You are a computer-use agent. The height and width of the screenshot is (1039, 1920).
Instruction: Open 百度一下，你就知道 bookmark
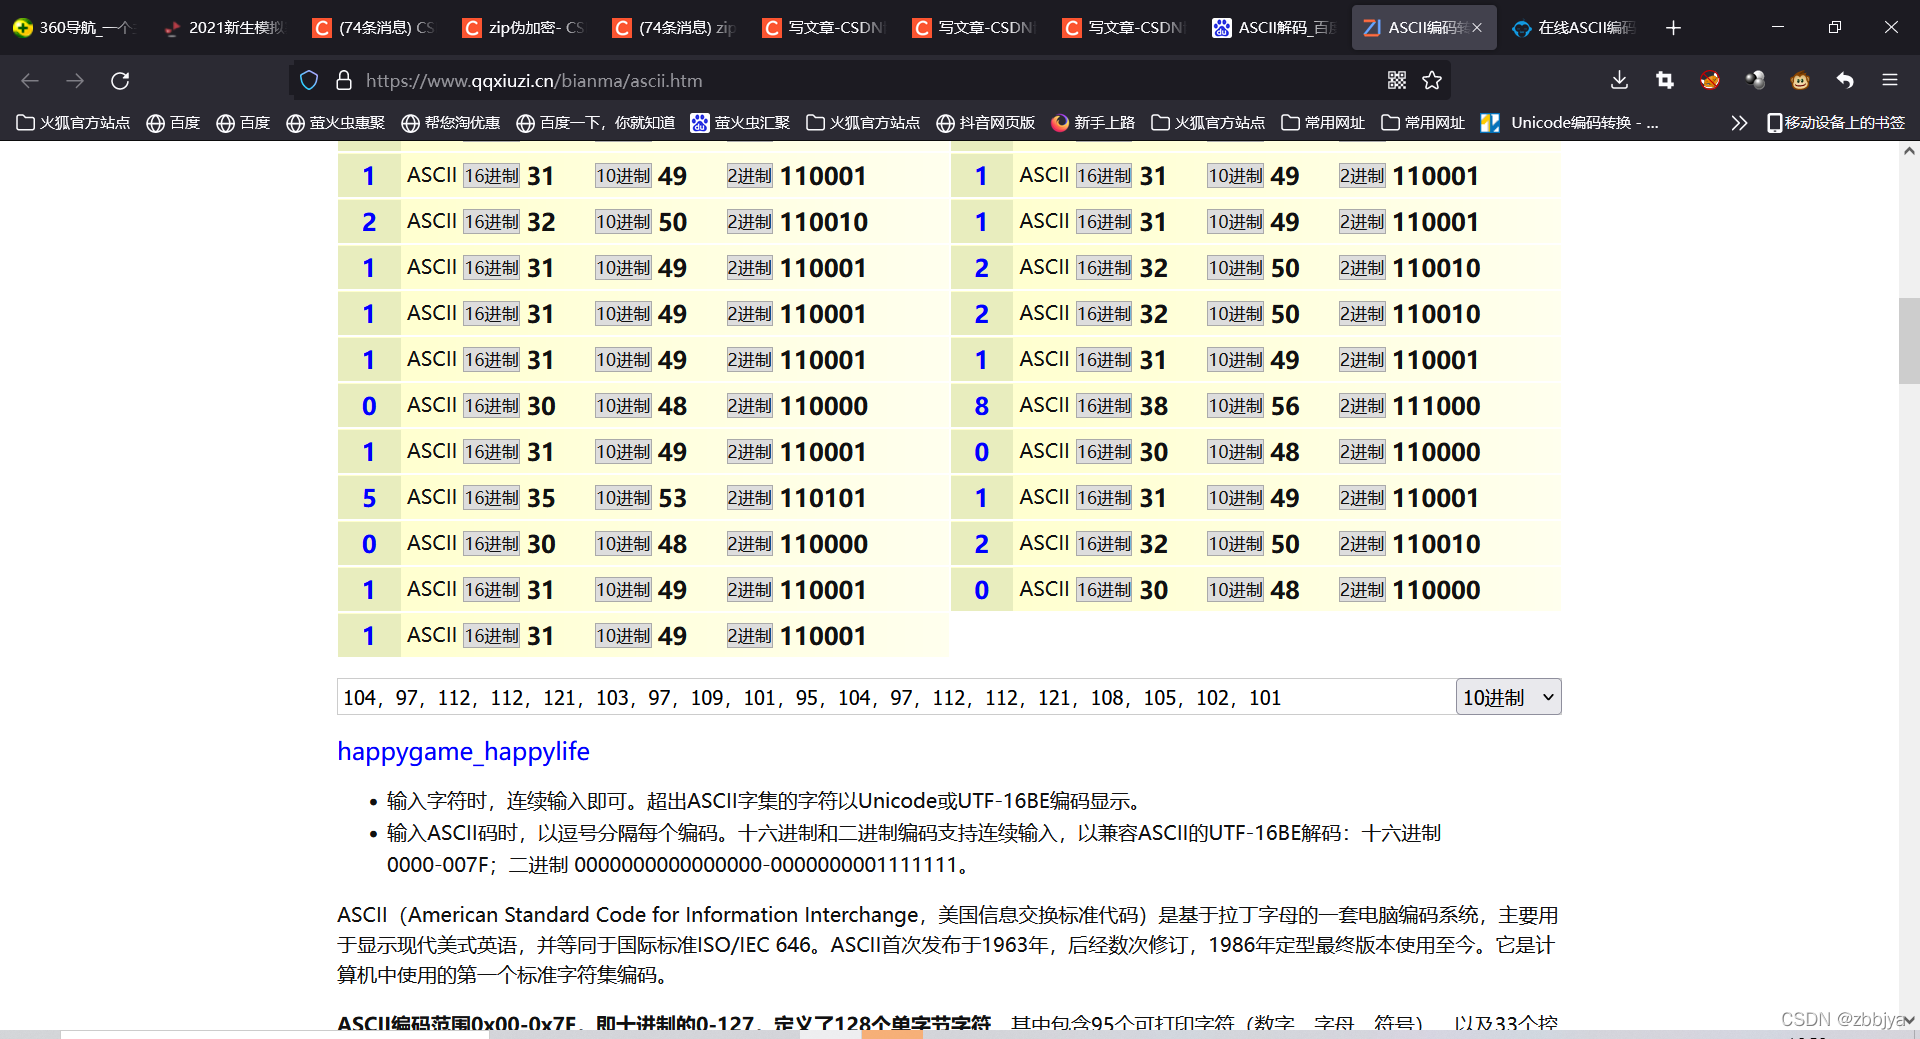[596, 122]
